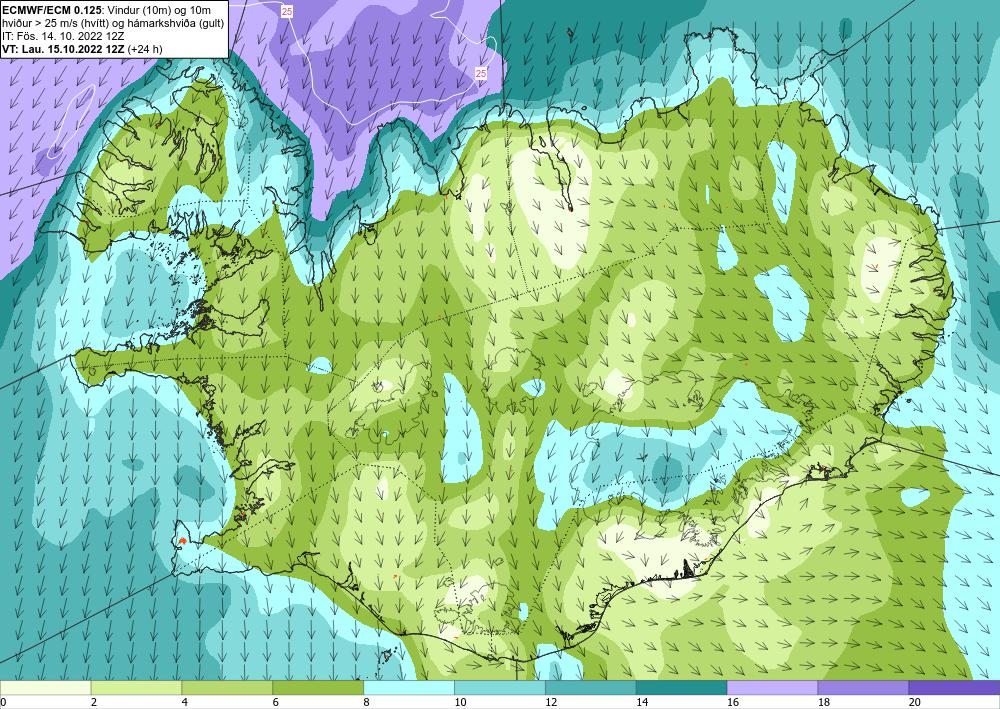Click the pale yellow 0–2 m/s legend swatch
The width and height of the screenshot is (1000, 709).
pos(46,688)
